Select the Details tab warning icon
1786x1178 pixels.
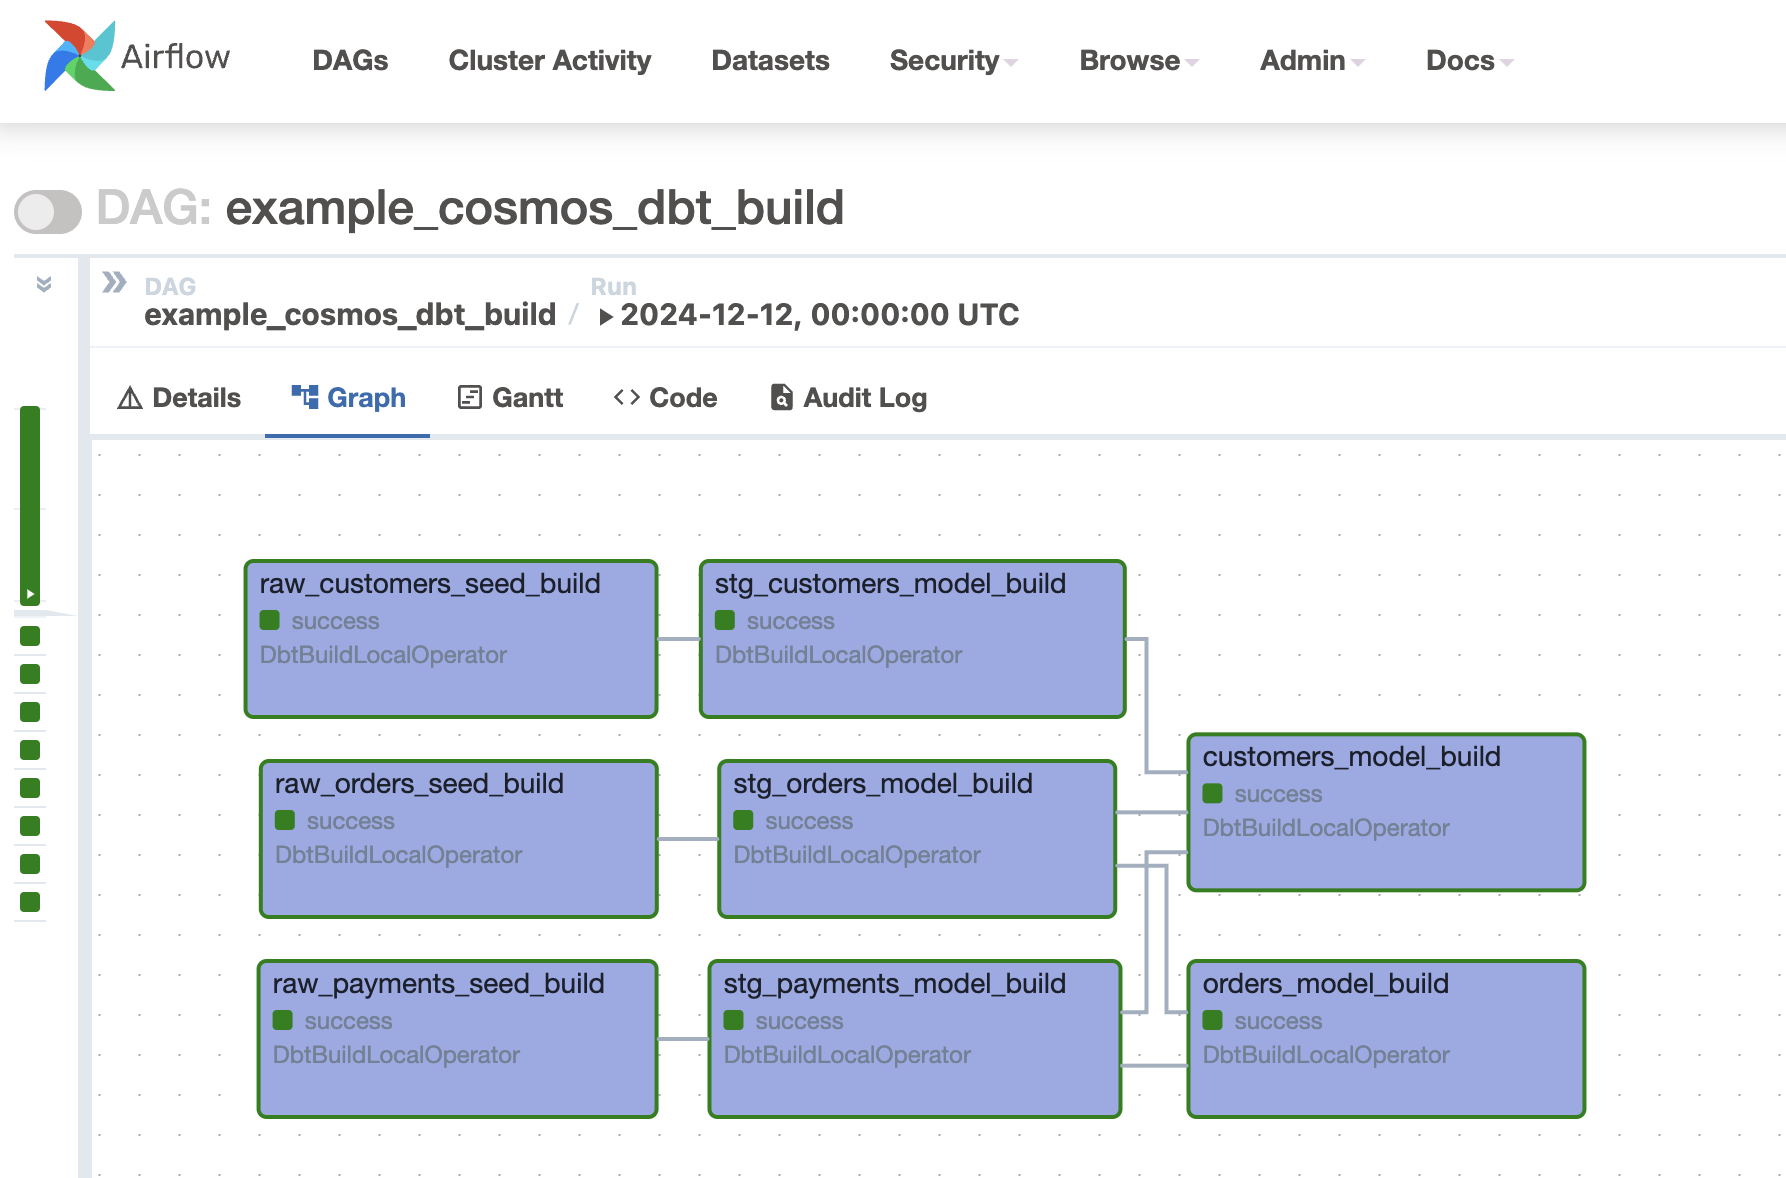tap(129, 397)
